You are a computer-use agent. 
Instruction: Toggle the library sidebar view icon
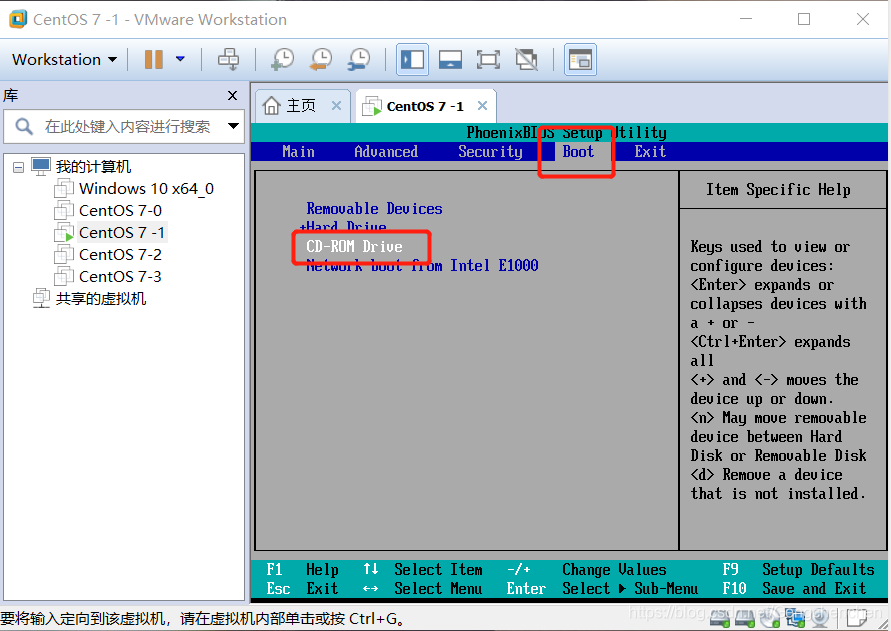413,59
